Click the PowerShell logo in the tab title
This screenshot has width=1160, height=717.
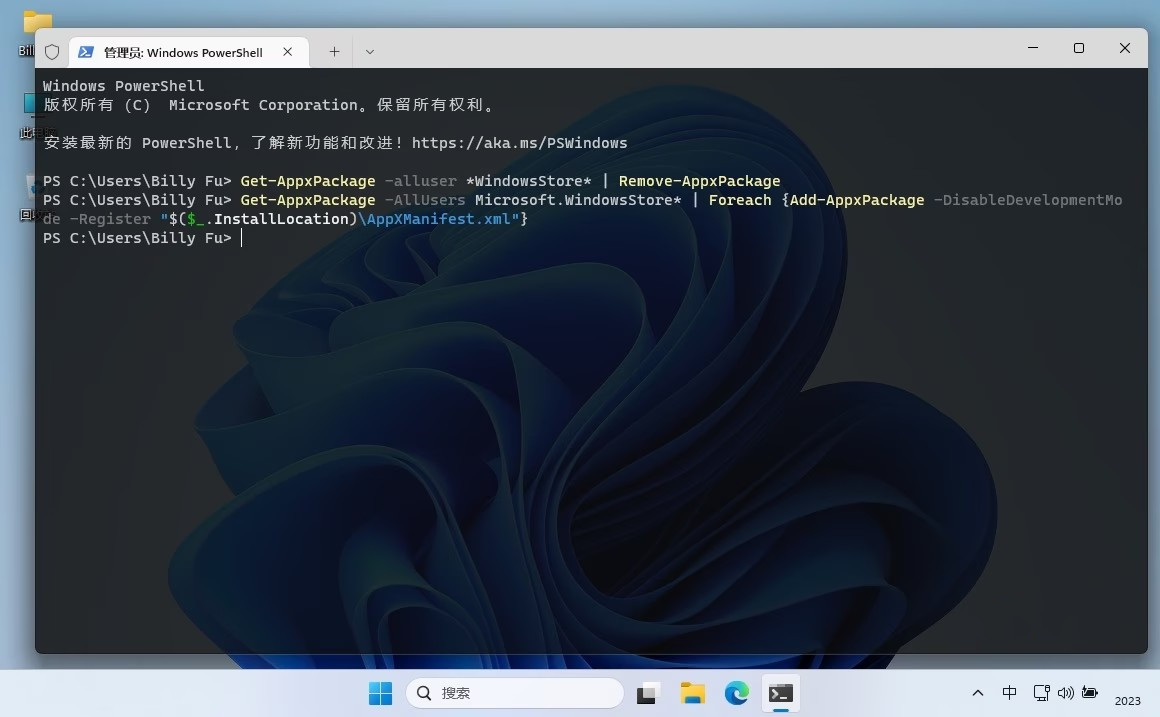(85, 51)
